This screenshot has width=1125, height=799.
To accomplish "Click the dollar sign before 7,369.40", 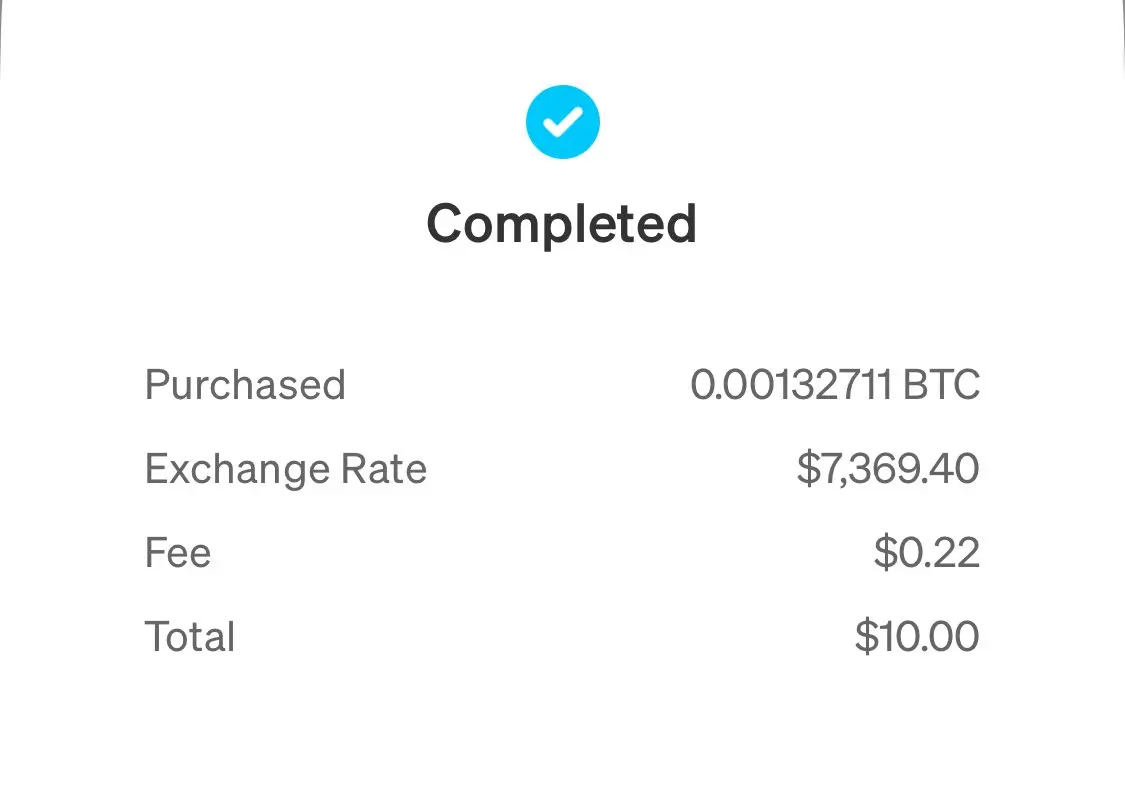I will point(808,469).
